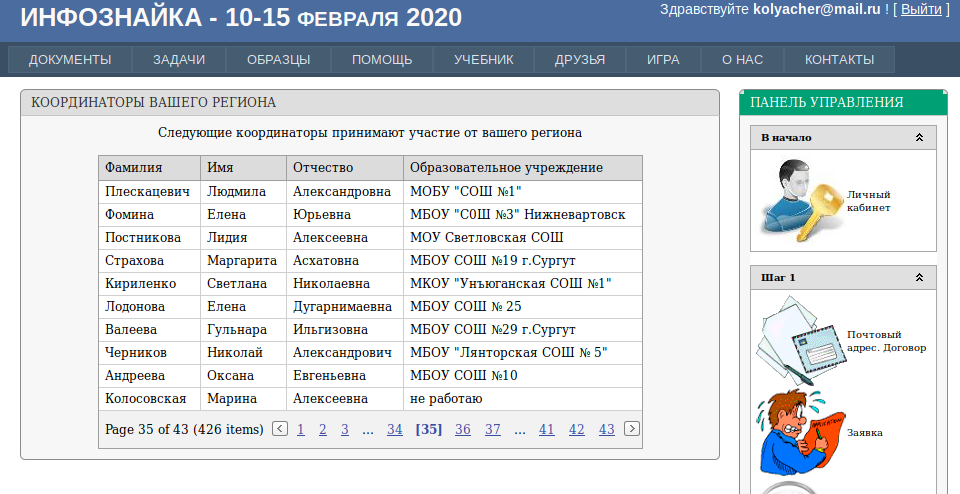The image size is (960, 494).
Task: Open the ОБРАЗЦЫ menu
Action: [x=279, y=59]
